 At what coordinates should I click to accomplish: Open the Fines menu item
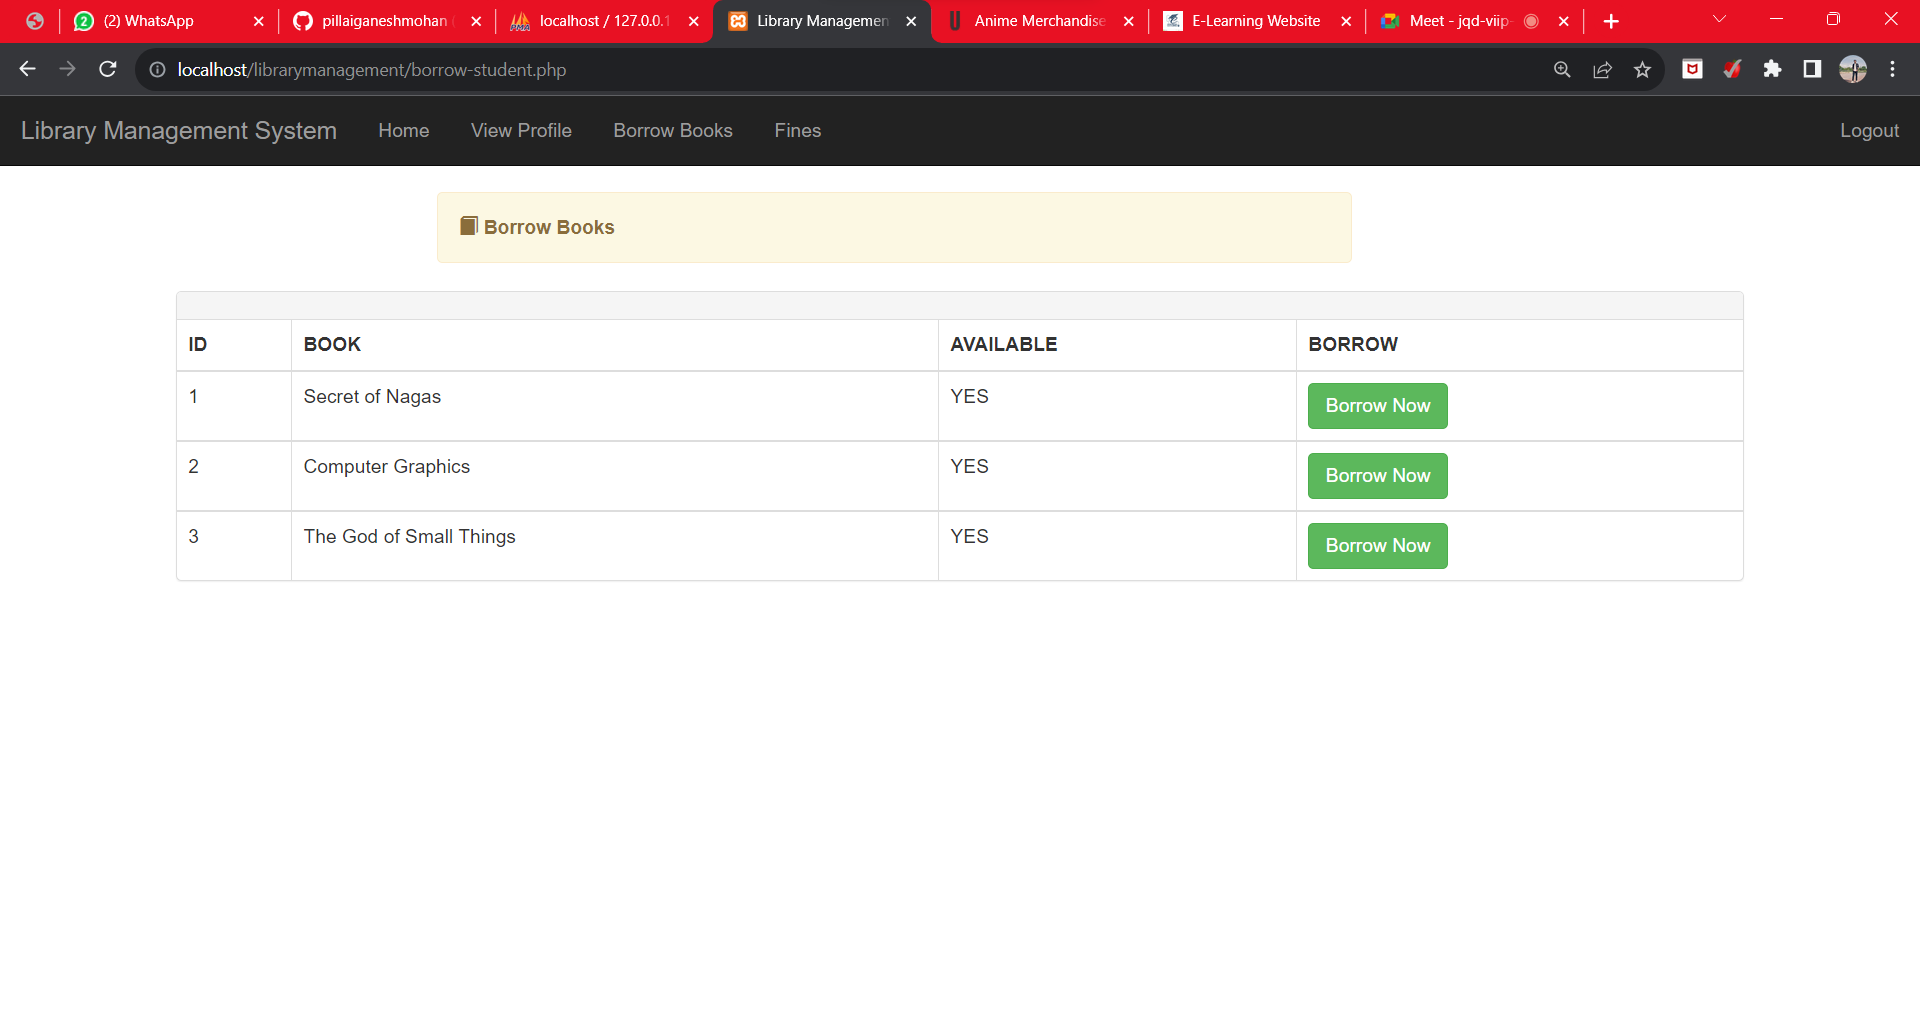click(797, 131)
